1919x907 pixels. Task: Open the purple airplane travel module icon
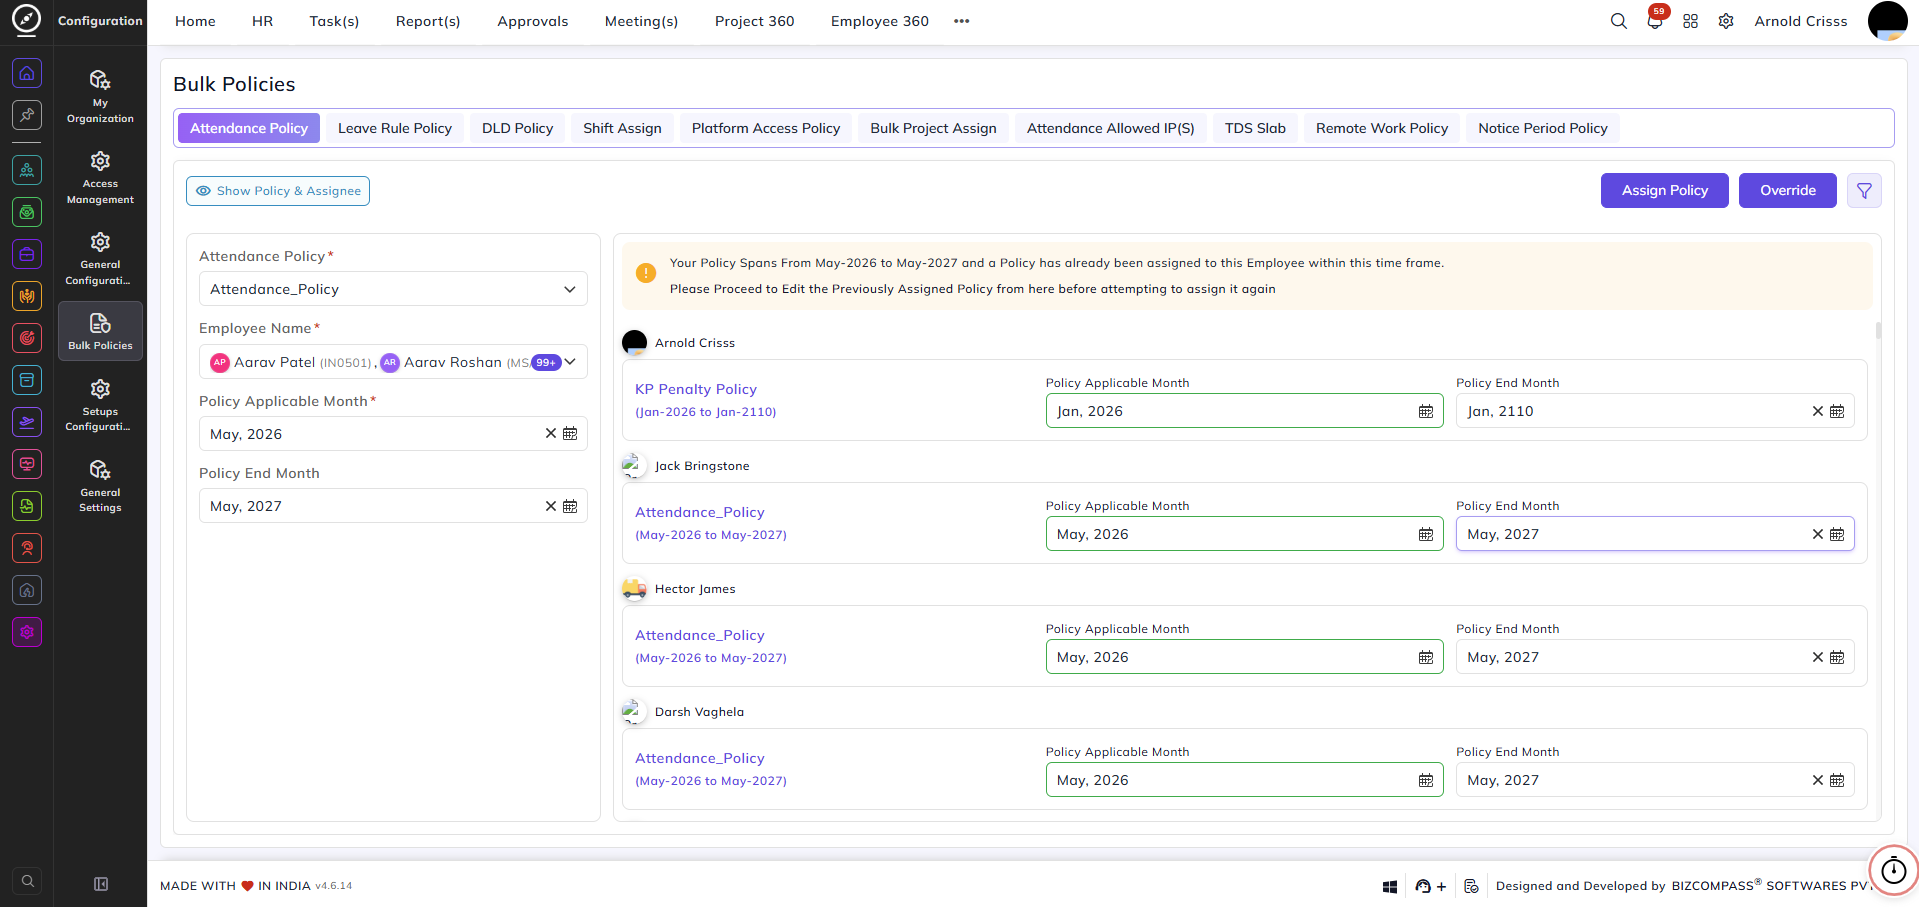coord(27,422)
